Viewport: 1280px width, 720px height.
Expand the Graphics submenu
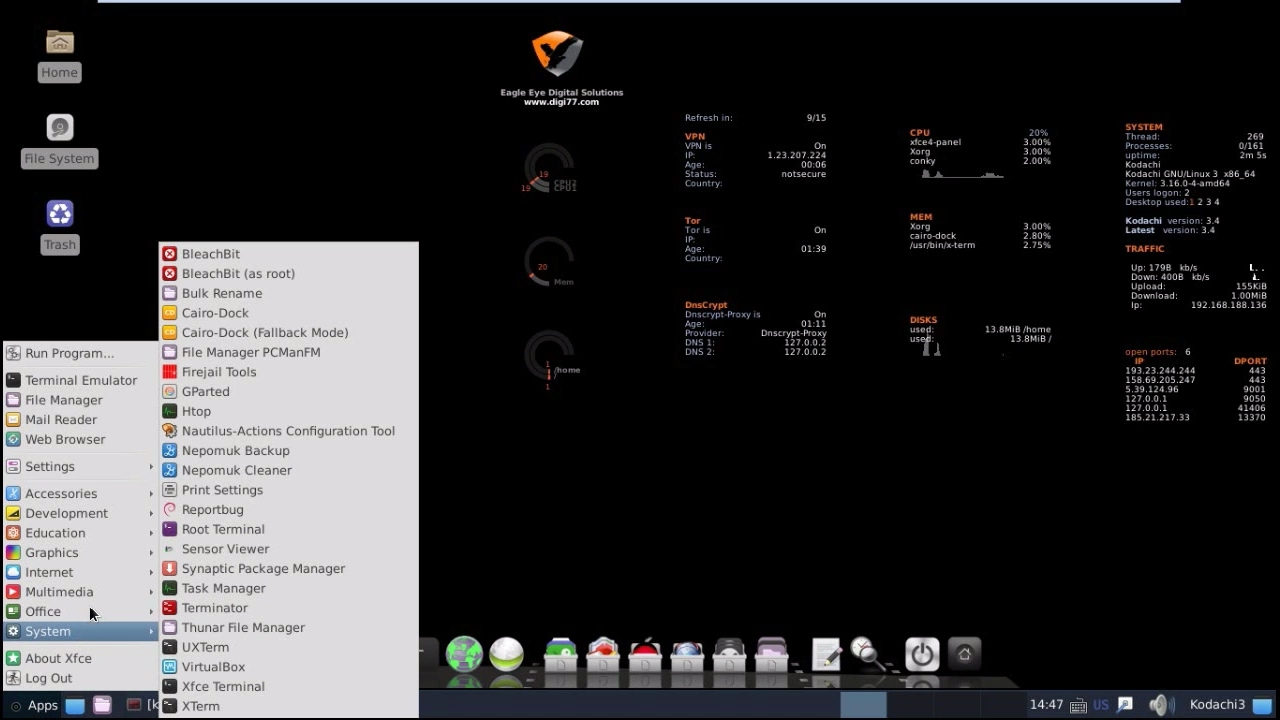pyautogui.click(x=81, y=552)
